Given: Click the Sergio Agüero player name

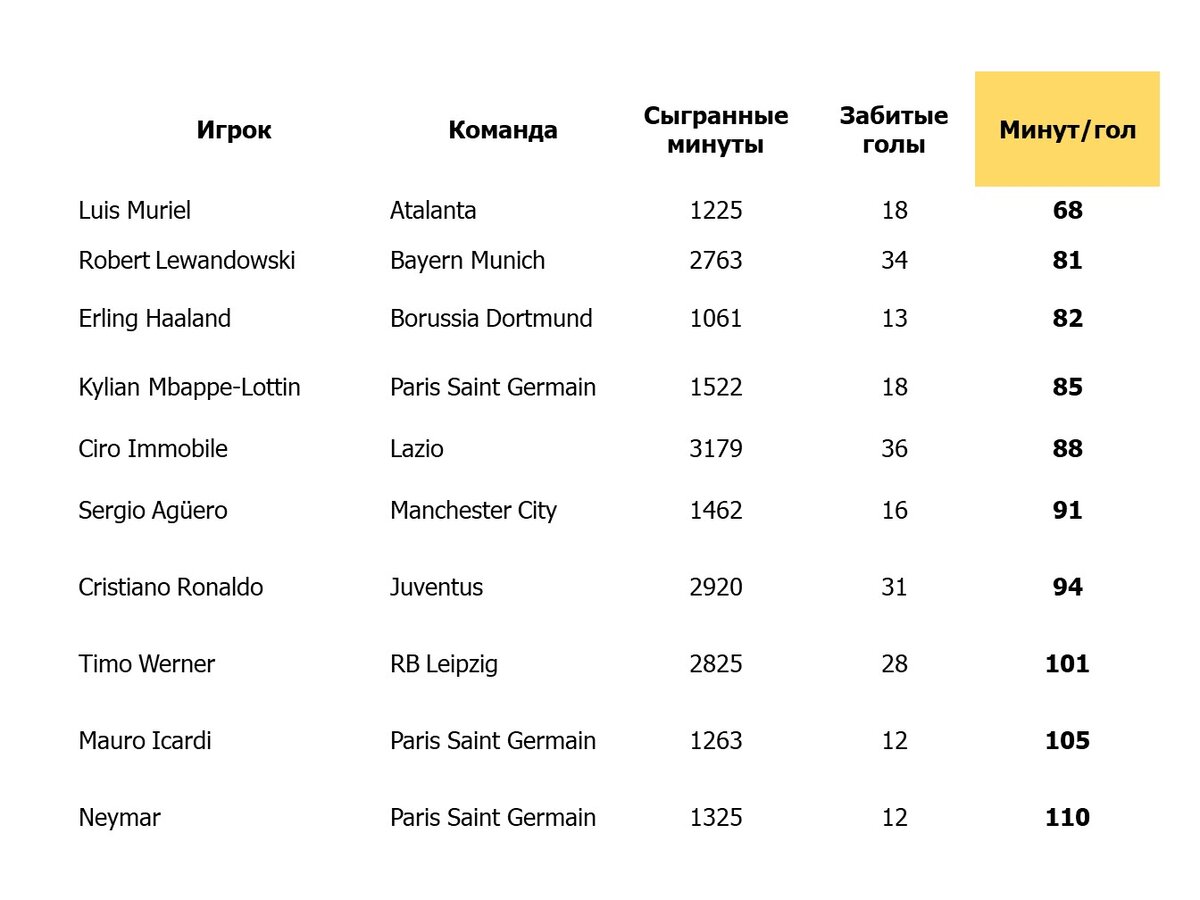Looking at the screenshot, I should [153, 510].
